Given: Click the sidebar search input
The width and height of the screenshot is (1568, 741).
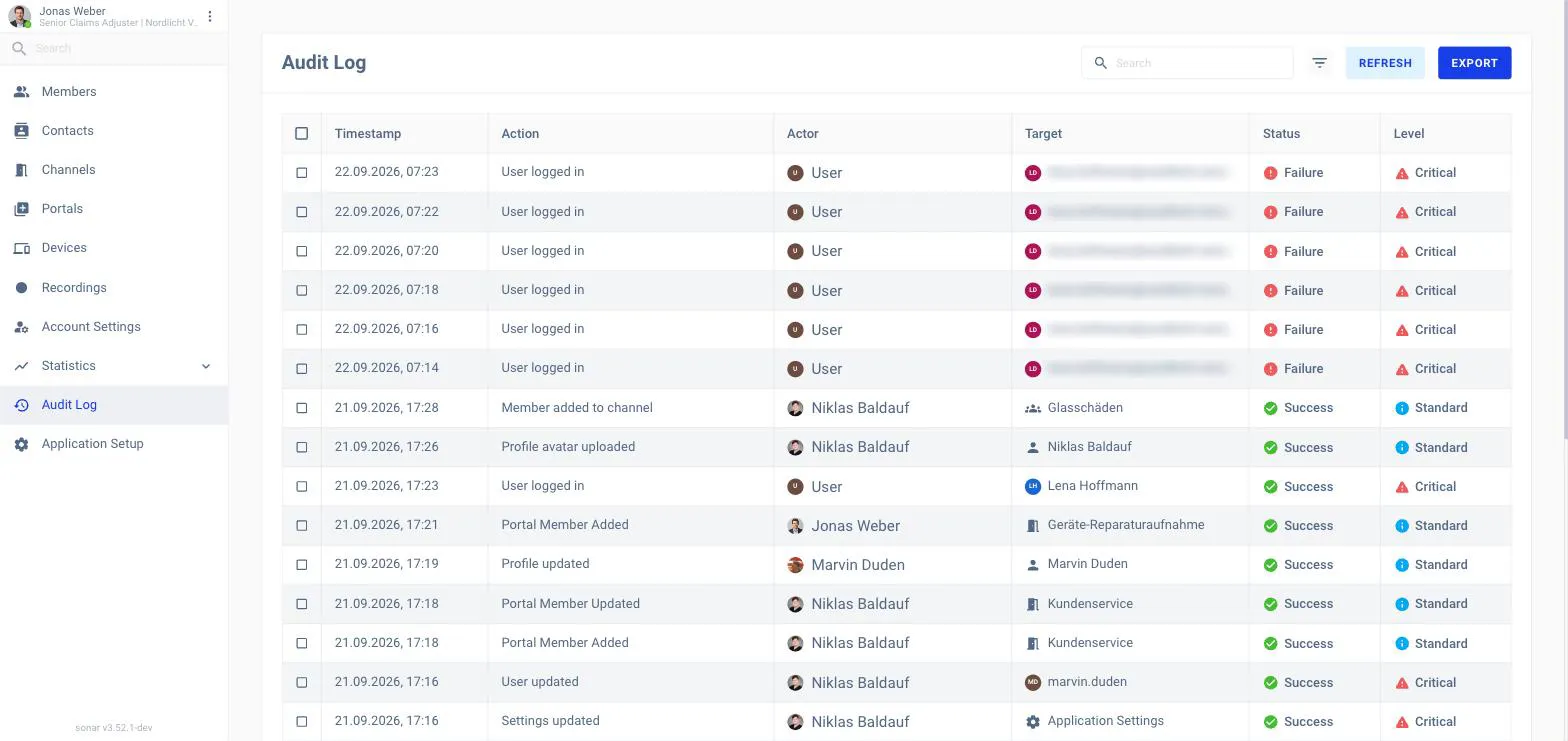Looking at the screenshot, I should (x=114, y=48).
